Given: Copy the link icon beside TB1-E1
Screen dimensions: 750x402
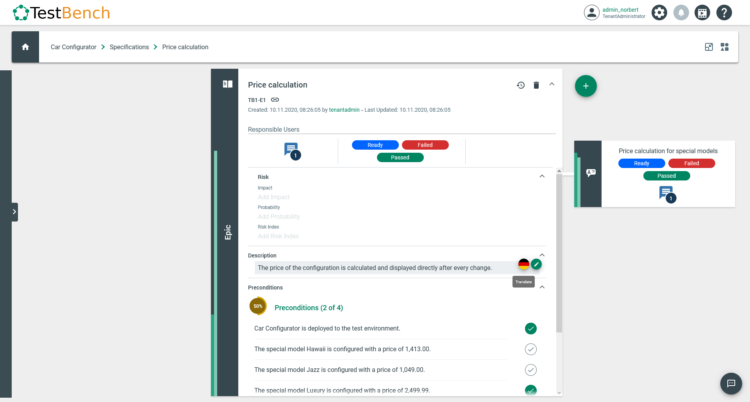Looking at the screenshot, I should (x=275, y=100).
